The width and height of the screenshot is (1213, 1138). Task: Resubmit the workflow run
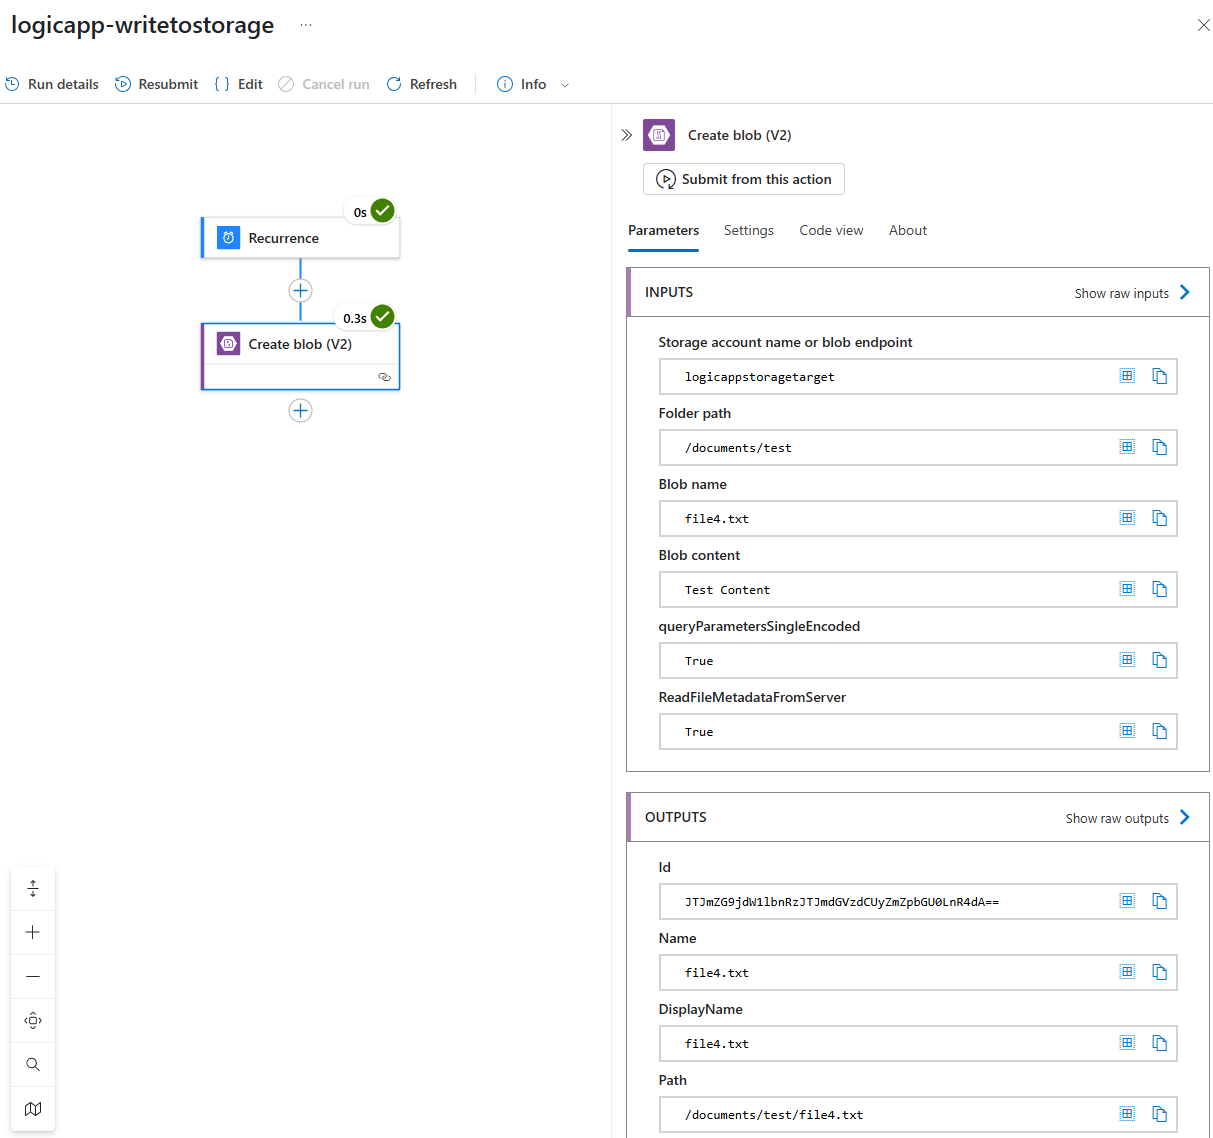[157, 84]
